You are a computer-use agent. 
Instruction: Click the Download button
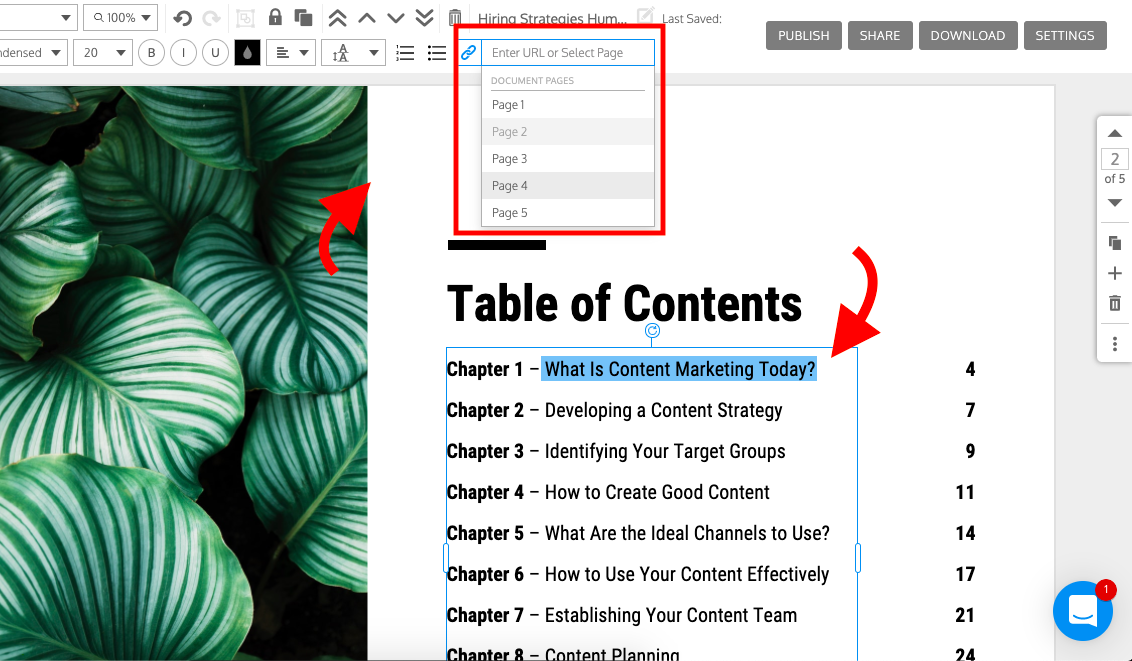pos(967,35)
